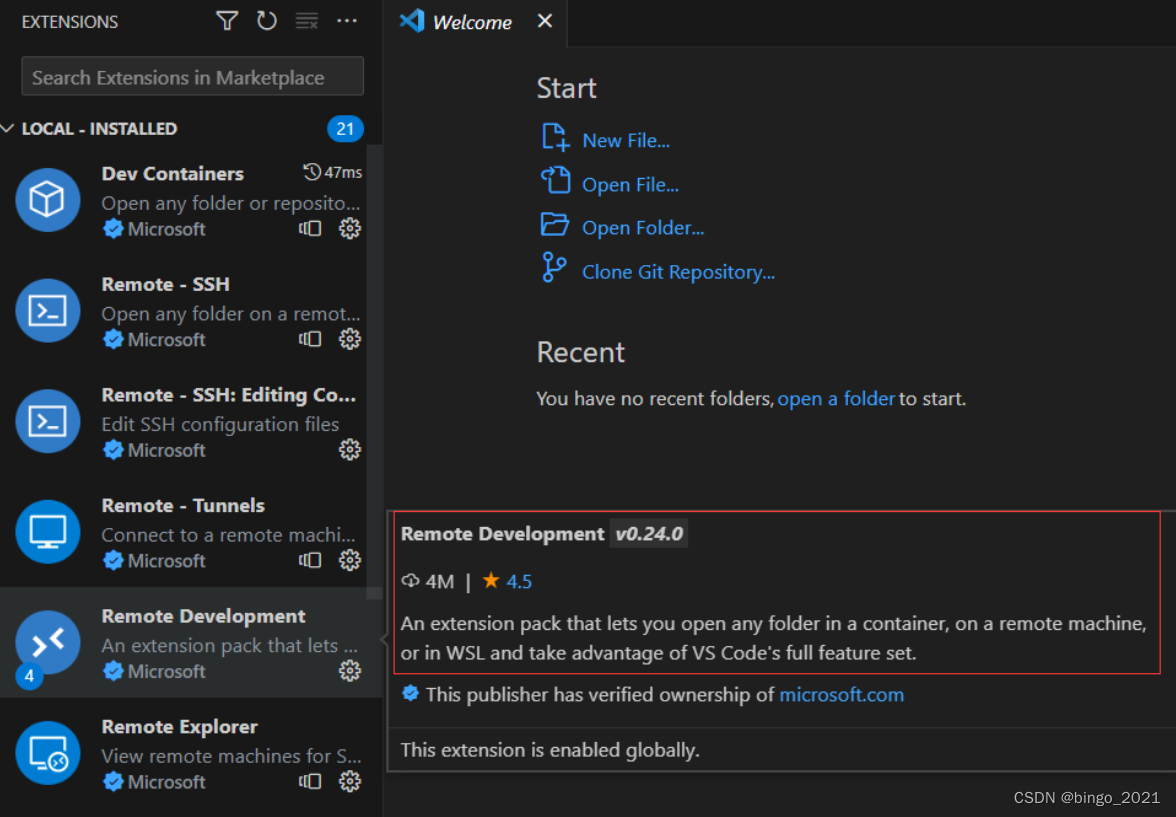The width and height of the screenshot is (1176, 817).
Task: Click the 4.5 star rating link
Action: [518, 581]
